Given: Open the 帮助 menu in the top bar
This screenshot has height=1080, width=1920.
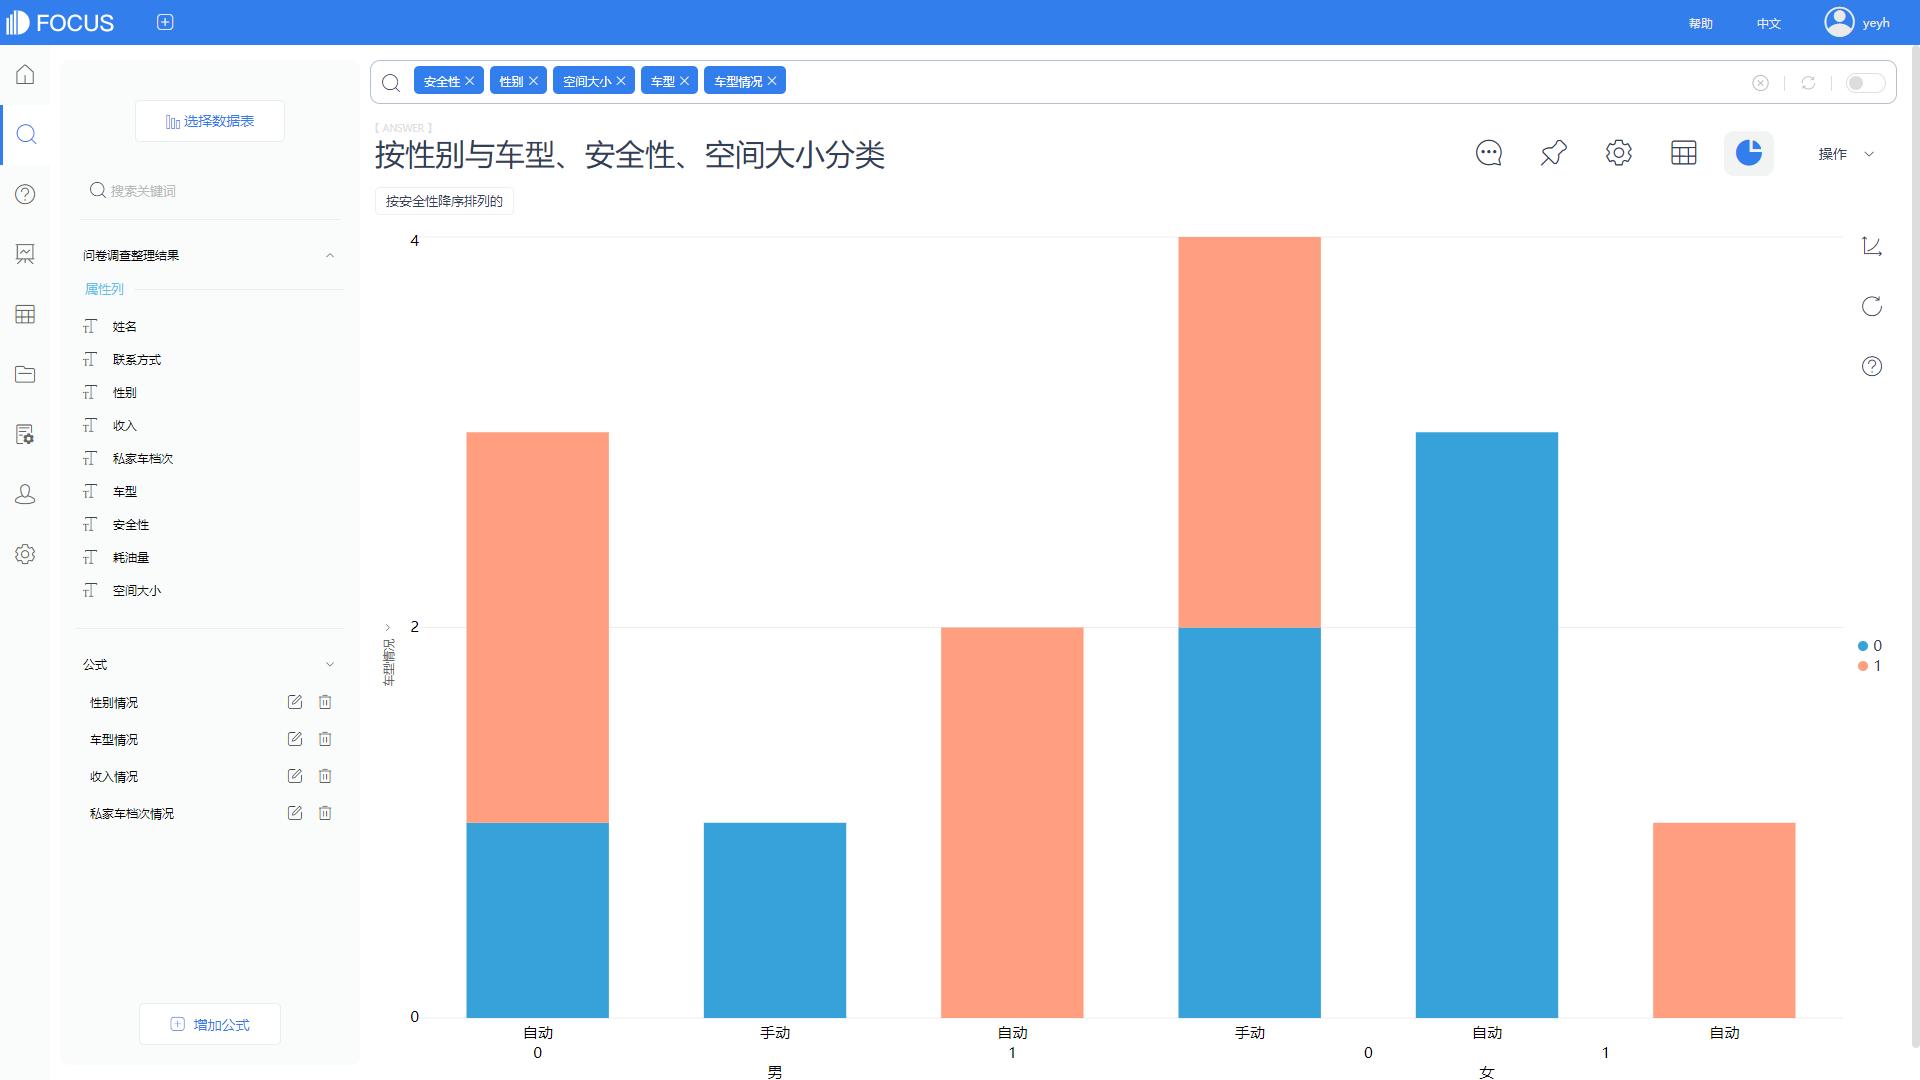Looking at the screenshot, I should click(x=1700, y=23).
